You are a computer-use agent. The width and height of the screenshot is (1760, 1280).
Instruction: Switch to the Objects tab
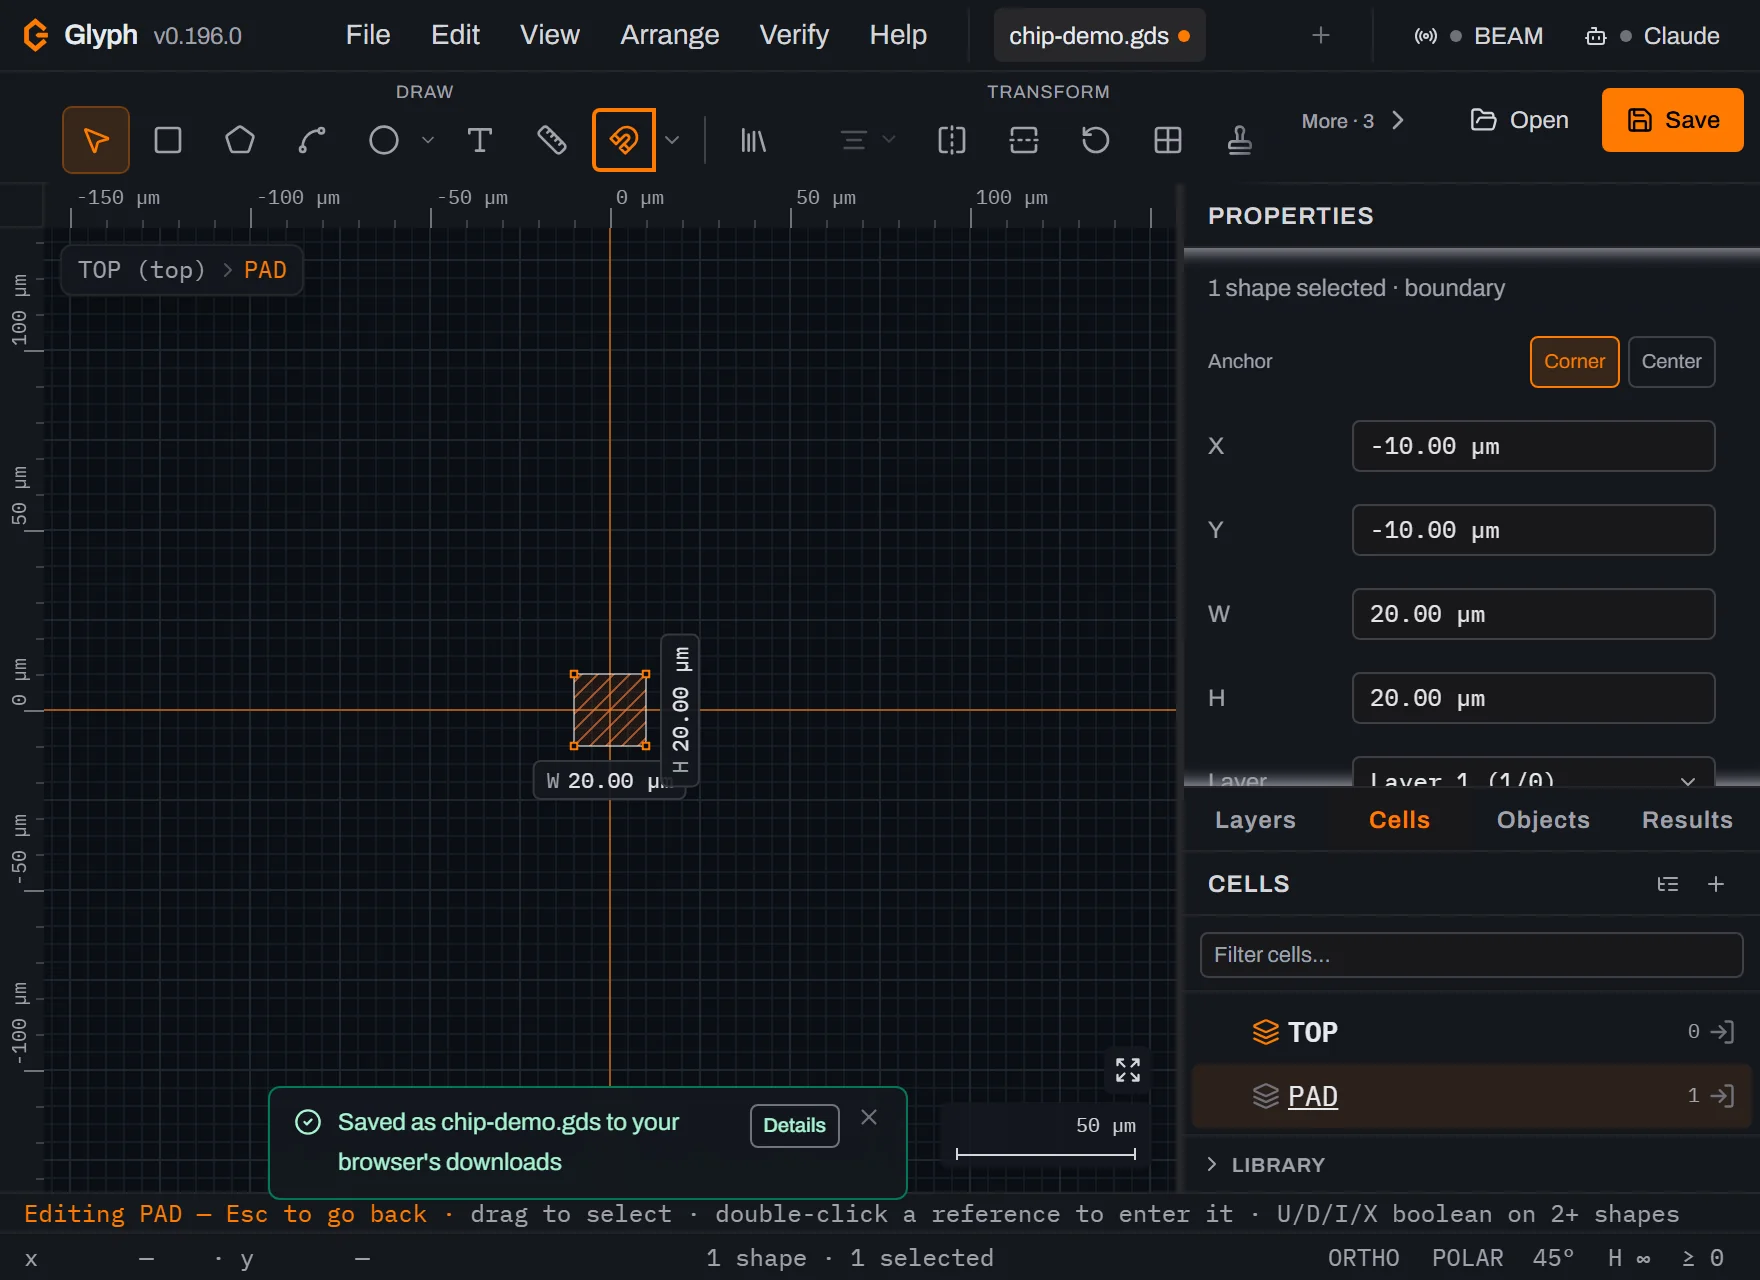click(x=1543, y=820)
